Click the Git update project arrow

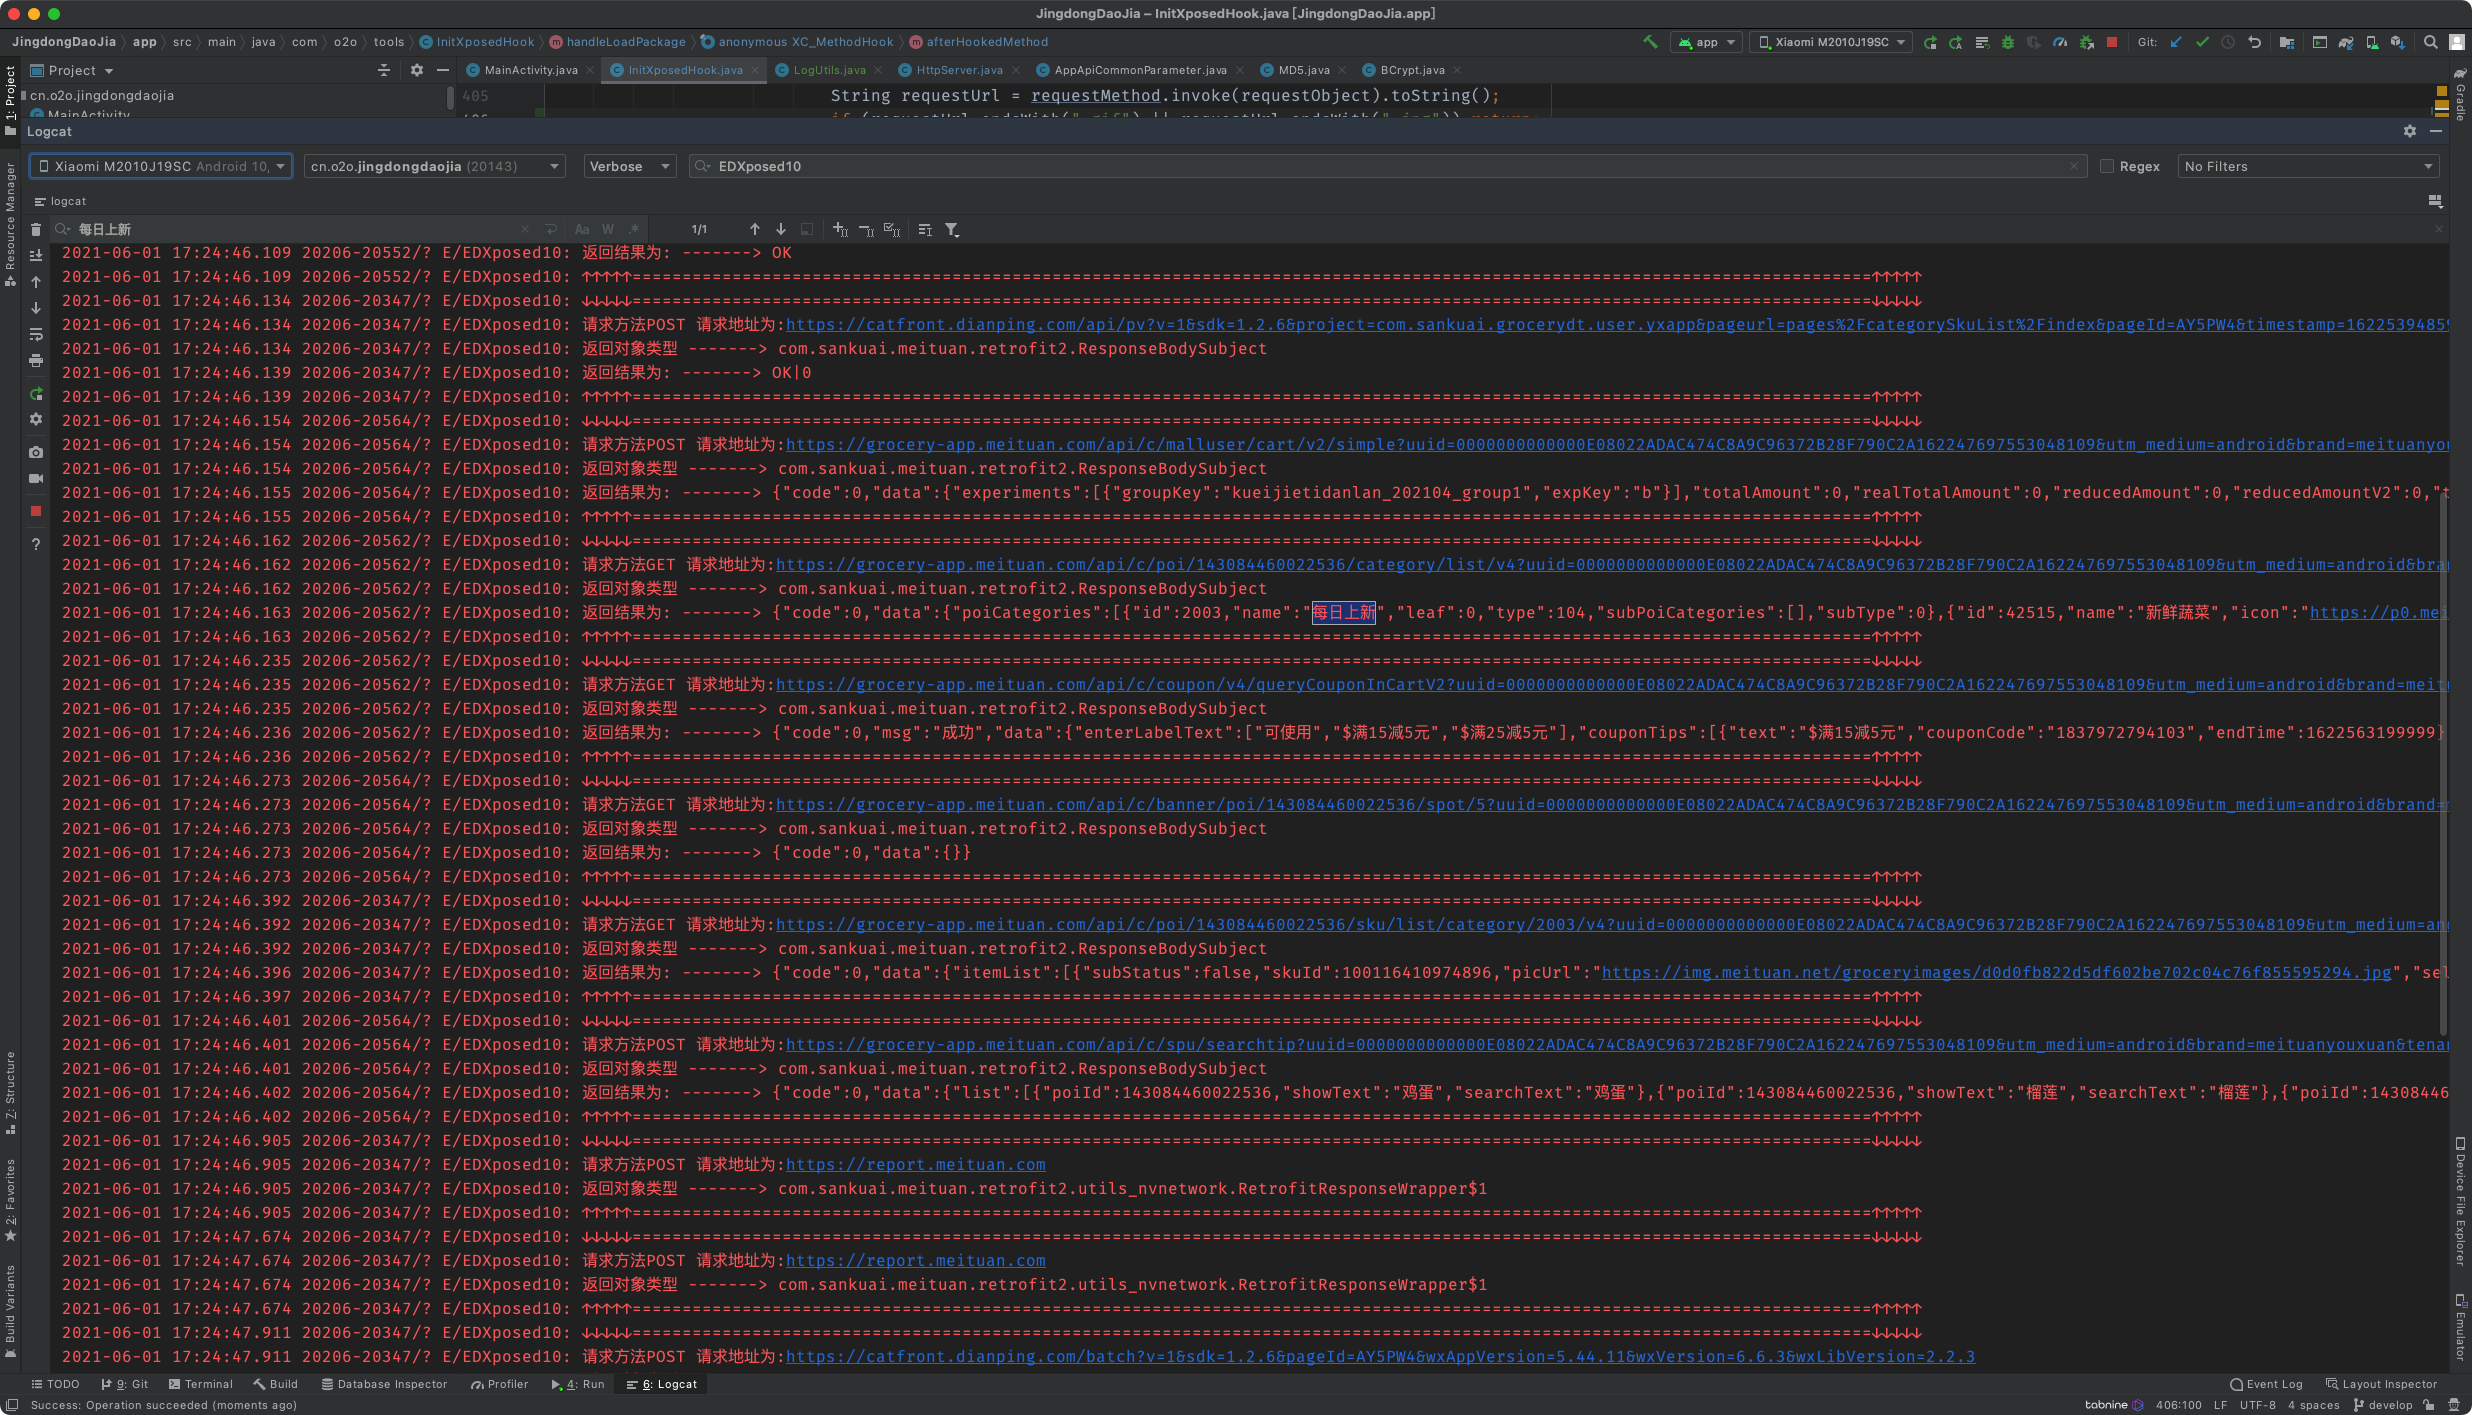[x=2176, y=42]
